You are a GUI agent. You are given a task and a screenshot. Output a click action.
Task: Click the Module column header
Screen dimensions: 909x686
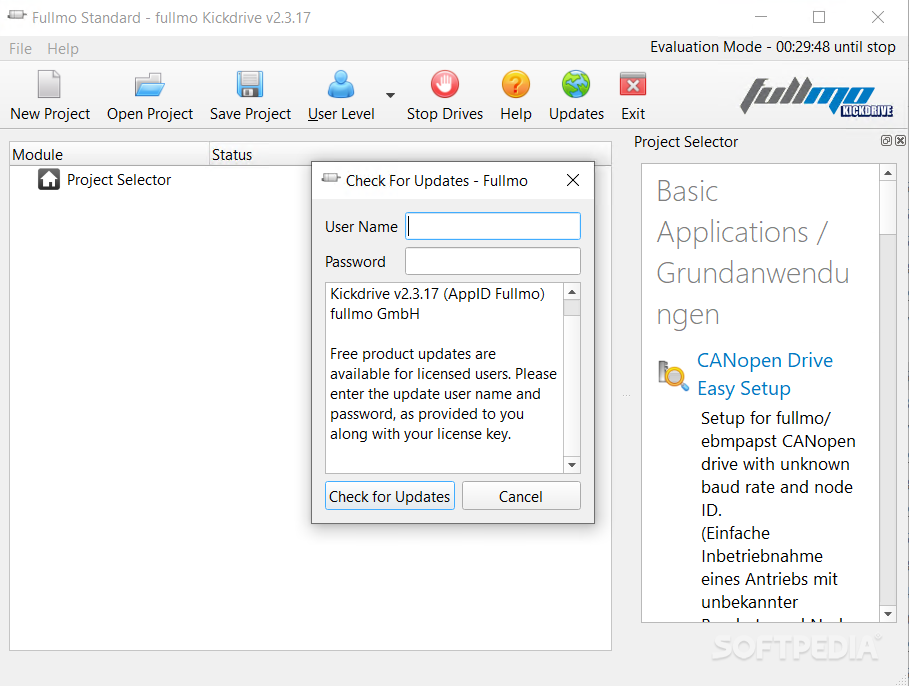pos(110,155)
